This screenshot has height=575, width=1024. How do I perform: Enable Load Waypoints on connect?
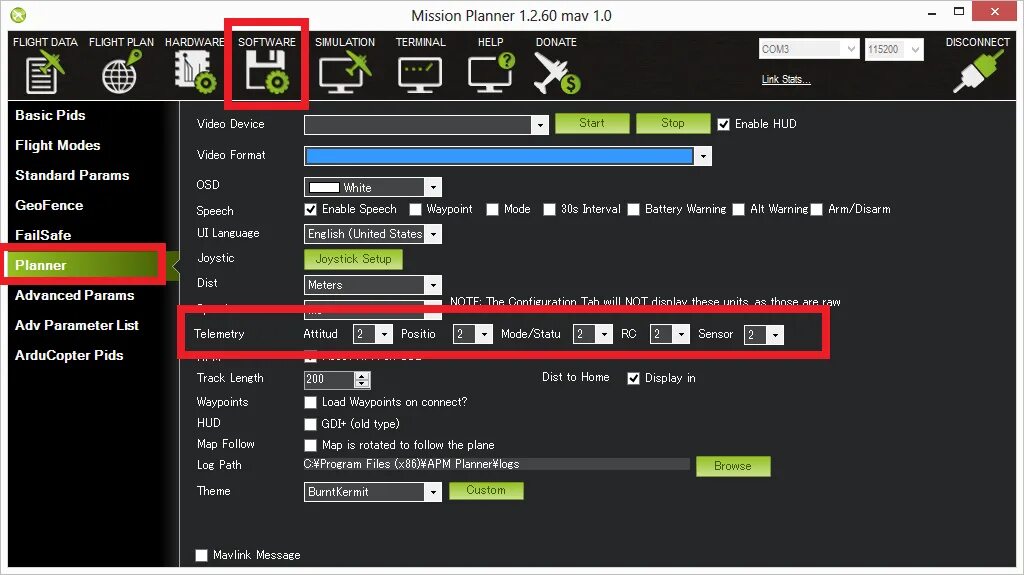pyautogui.click(x=310, y=402)
